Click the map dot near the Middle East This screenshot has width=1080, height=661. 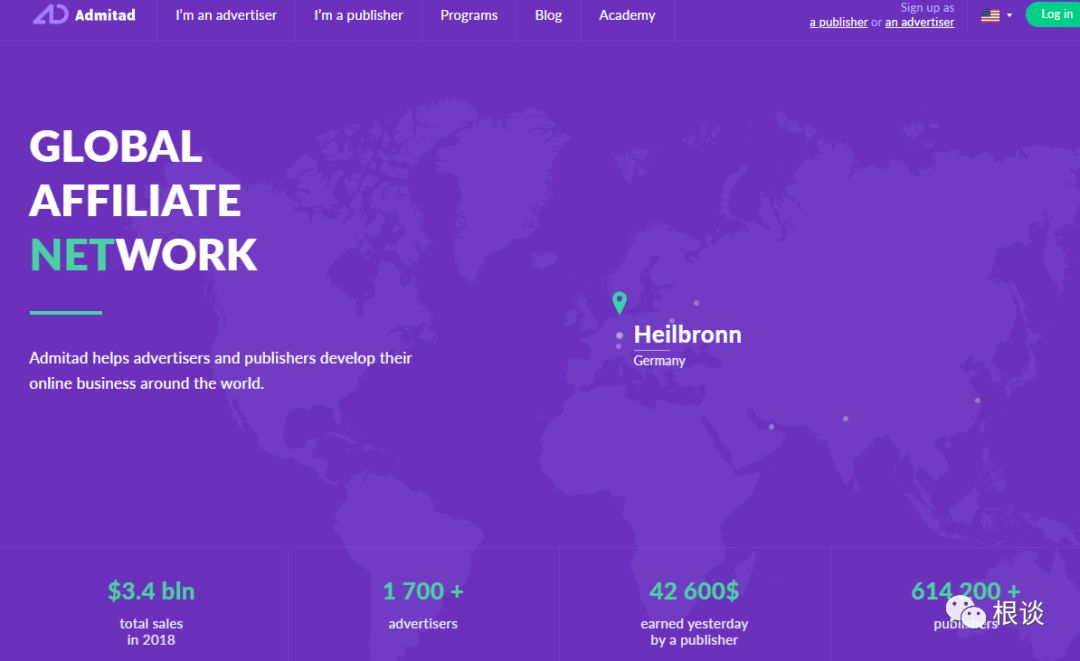point(771,427)
